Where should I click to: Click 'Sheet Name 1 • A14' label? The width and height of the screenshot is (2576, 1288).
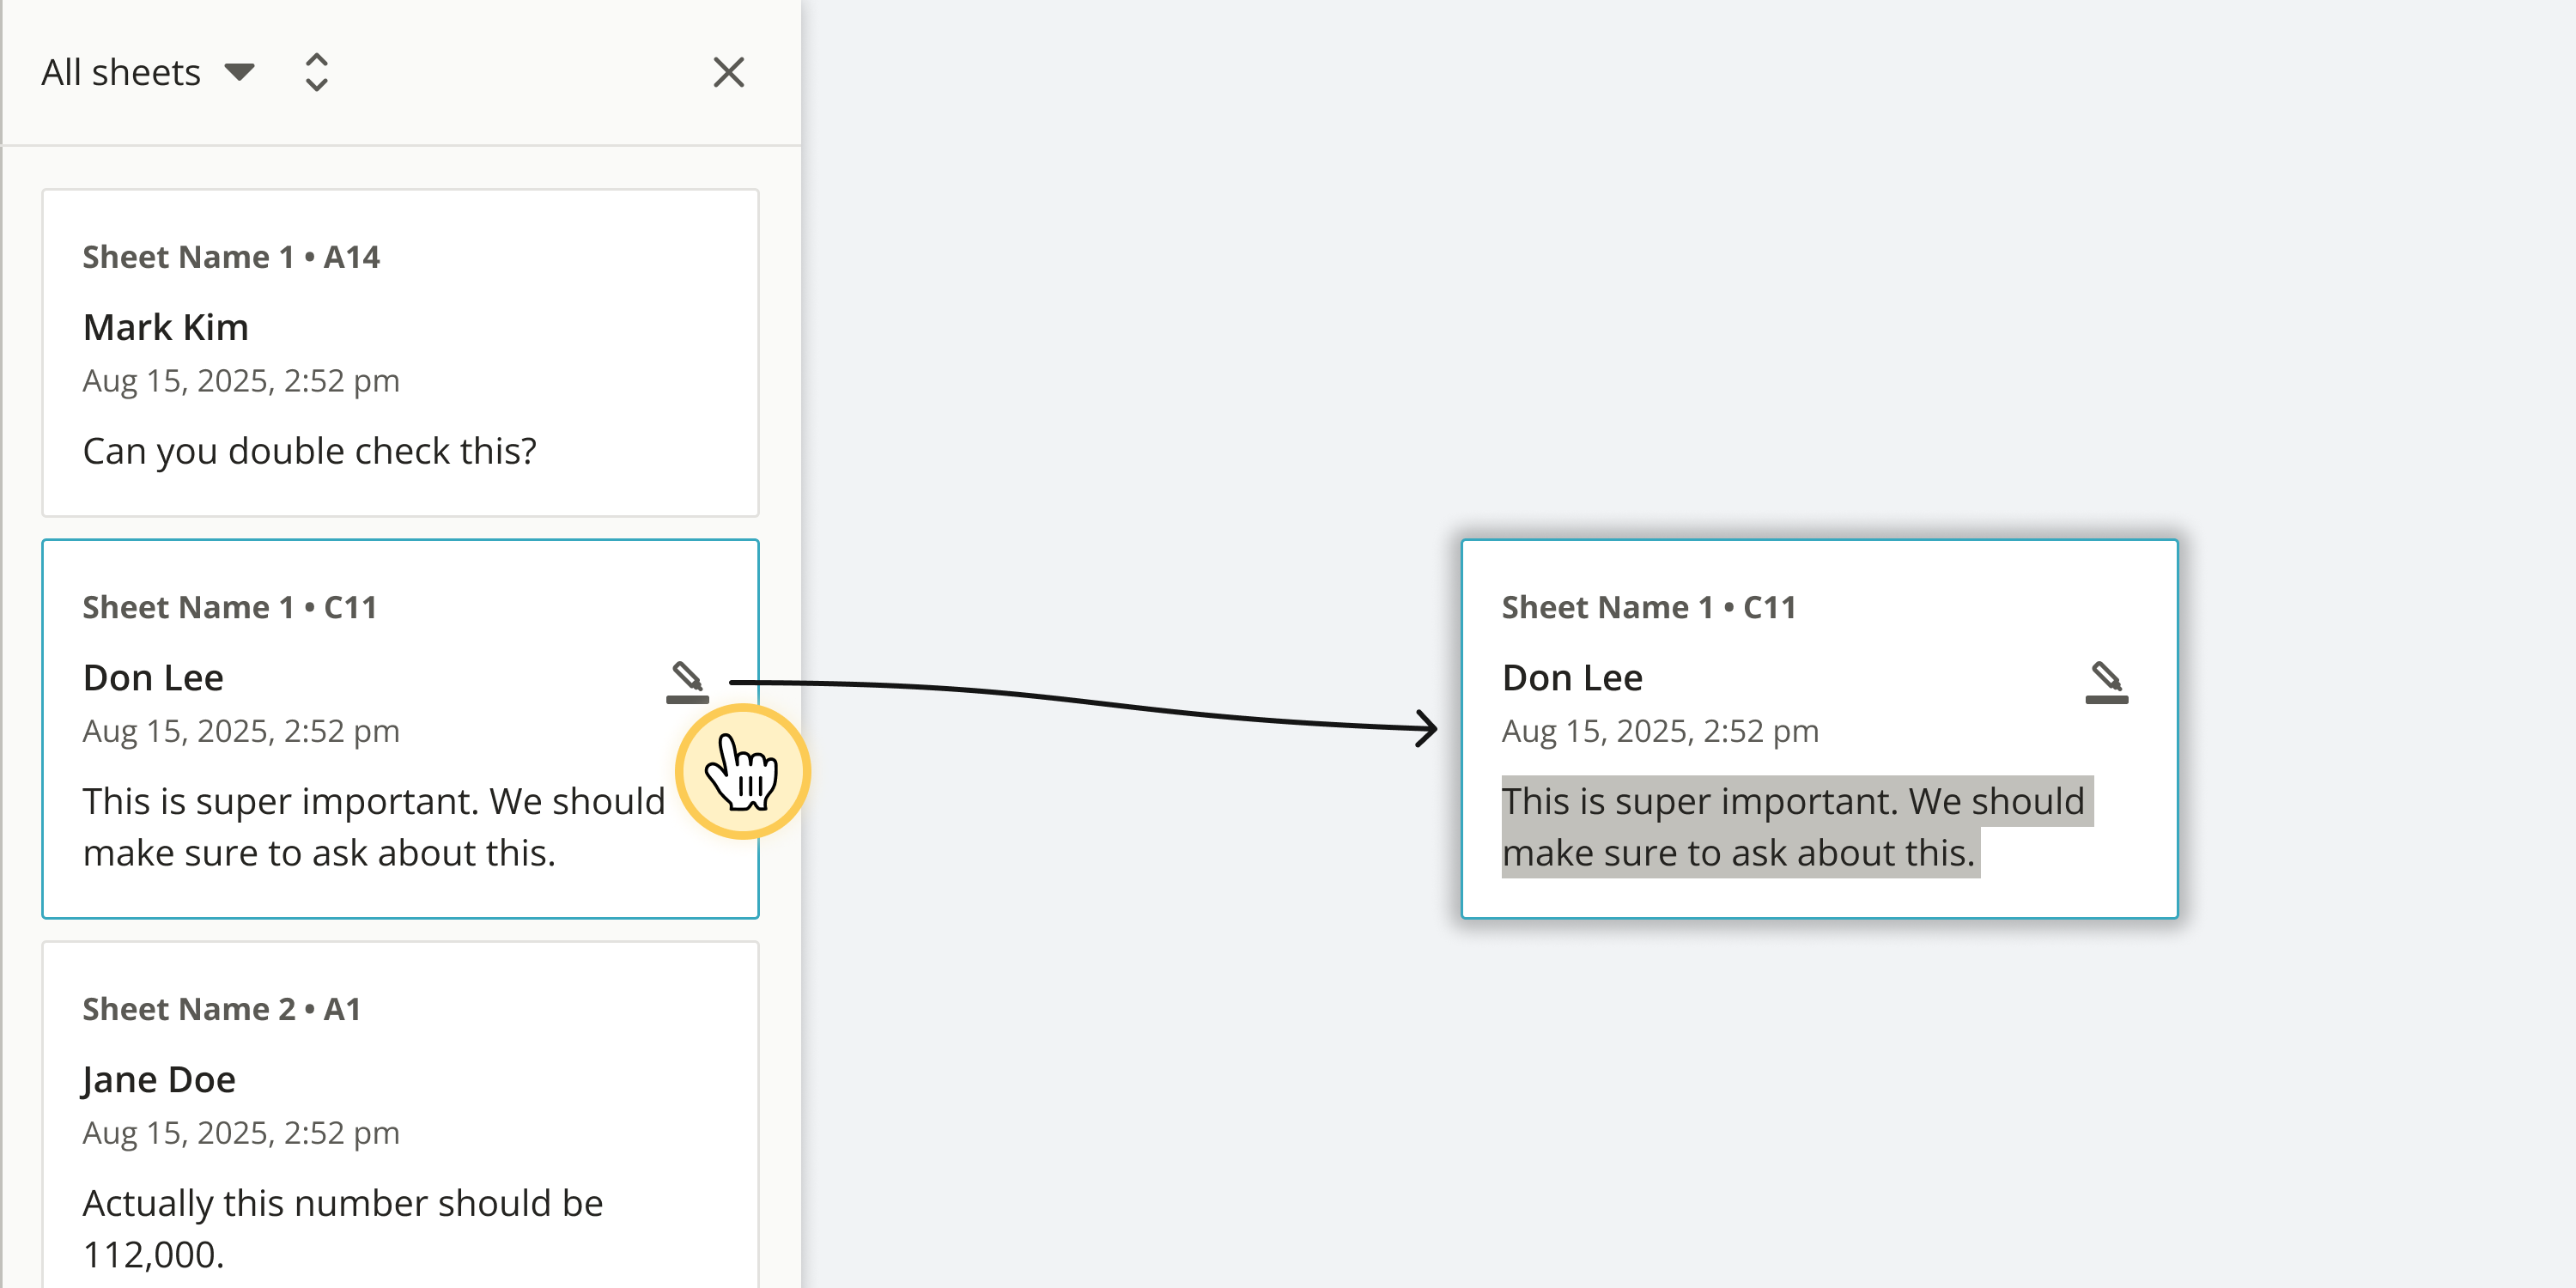coord(231,257)
